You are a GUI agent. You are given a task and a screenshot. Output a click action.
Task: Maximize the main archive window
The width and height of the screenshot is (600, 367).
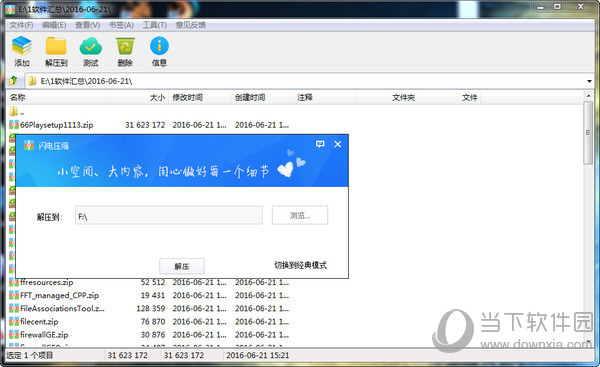point(558,7)
